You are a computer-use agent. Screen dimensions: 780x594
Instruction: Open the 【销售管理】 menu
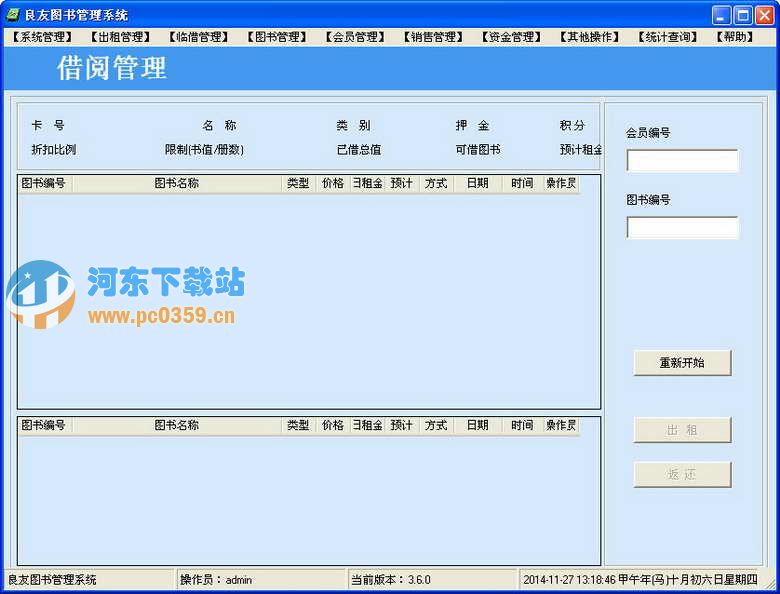pyautogui.click(x=433, y=37)
